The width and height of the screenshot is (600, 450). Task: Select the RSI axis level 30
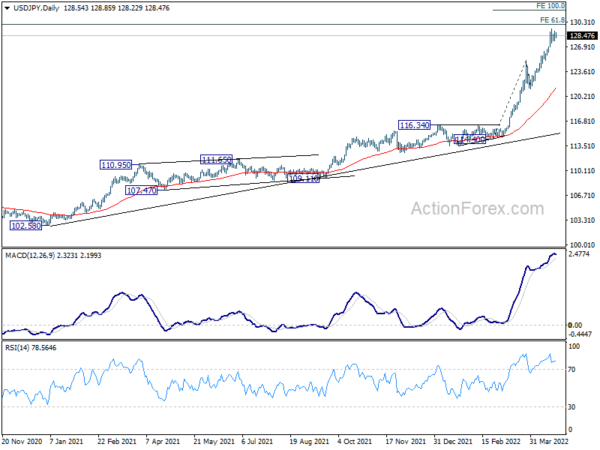(572, 407)
